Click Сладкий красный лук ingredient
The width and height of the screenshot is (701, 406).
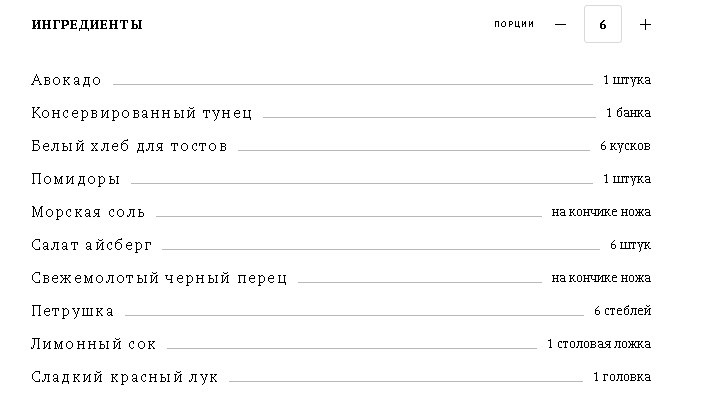(x=125, y=377)
